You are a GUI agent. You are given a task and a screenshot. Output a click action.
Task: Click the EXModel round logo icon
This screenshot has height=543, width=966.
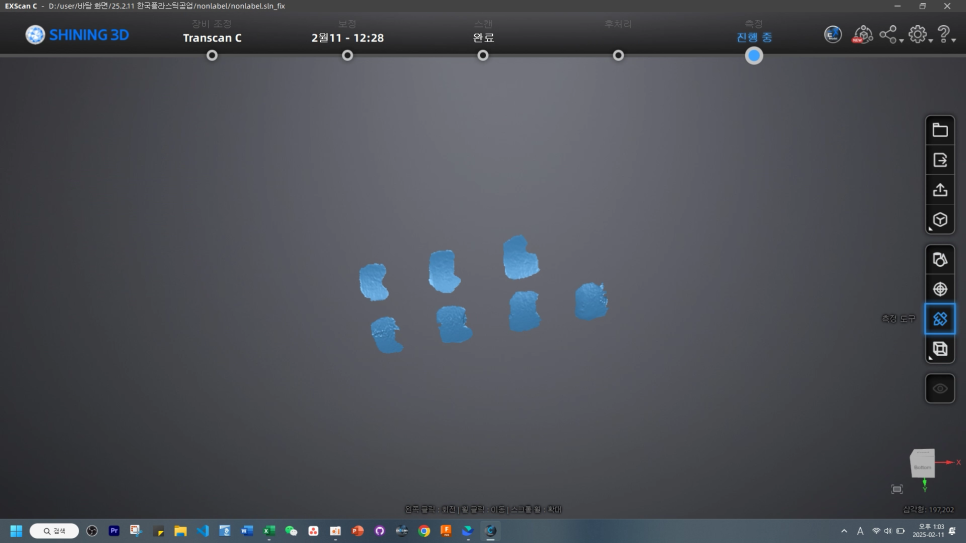point(833,35)
